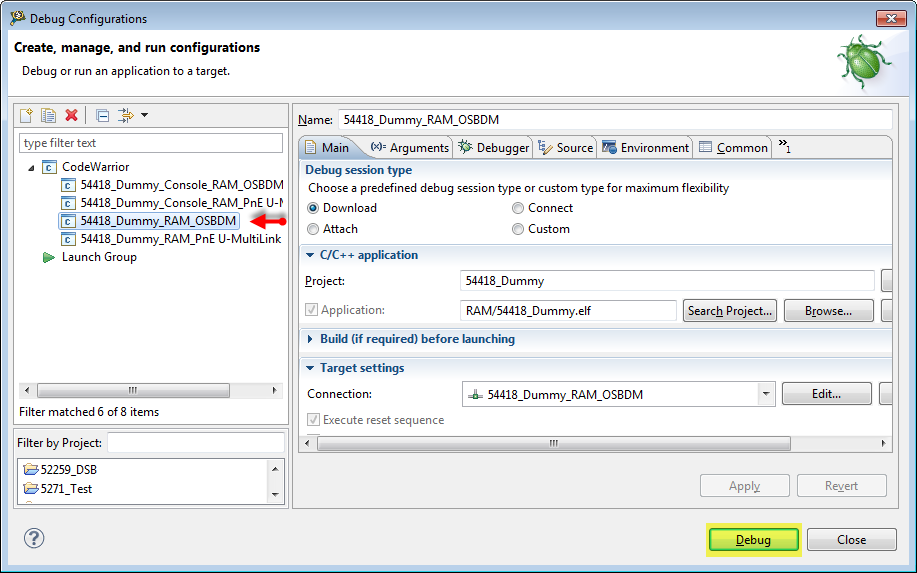917x573 pixels.
Task: Click the New launch configuration icon
Action: click(x=26, y=115)
